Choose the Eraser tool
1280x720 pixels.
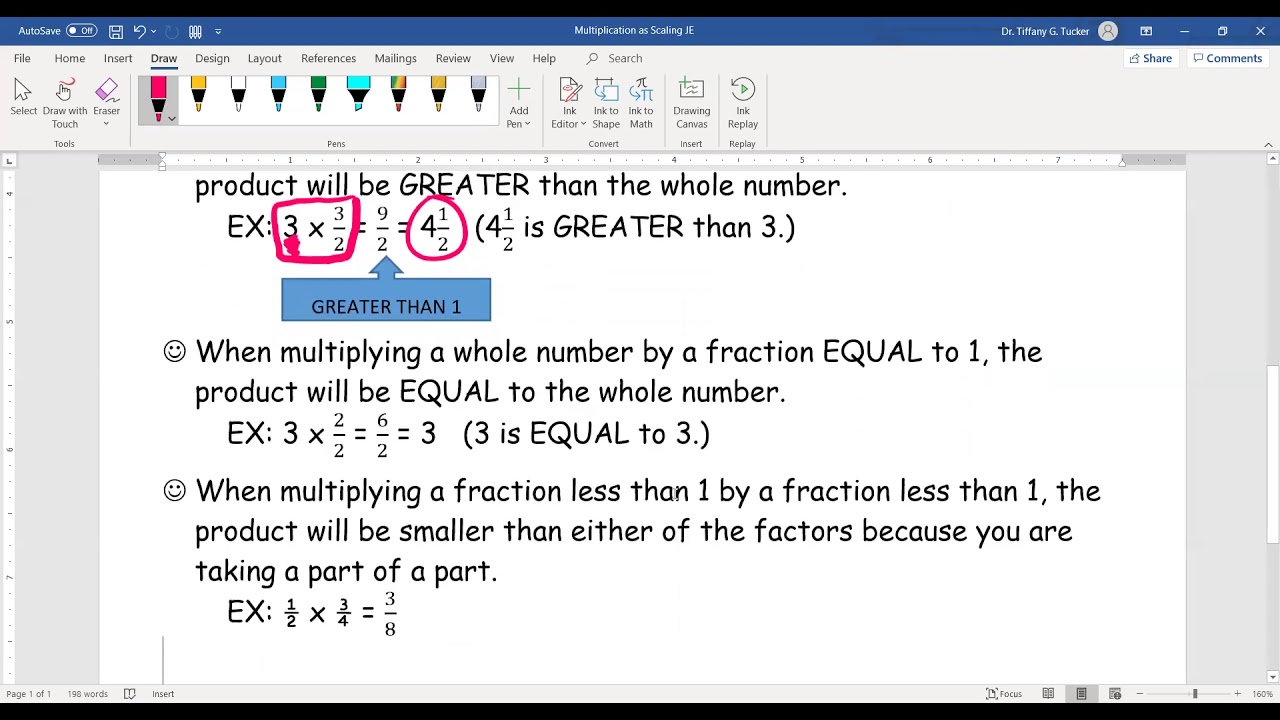click(106, 92)
